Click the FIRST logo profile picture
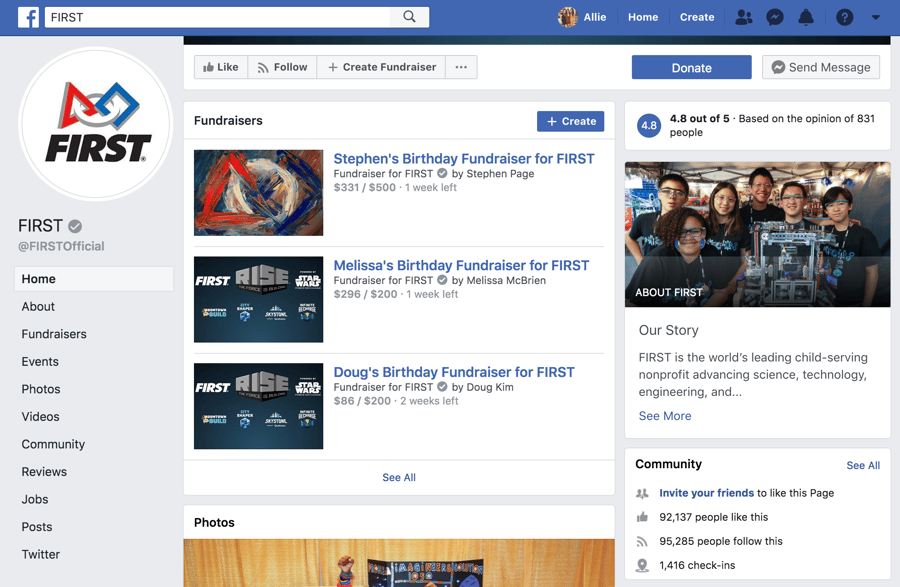Viewport: 900px width, 587px height. [x=95, y=124]
